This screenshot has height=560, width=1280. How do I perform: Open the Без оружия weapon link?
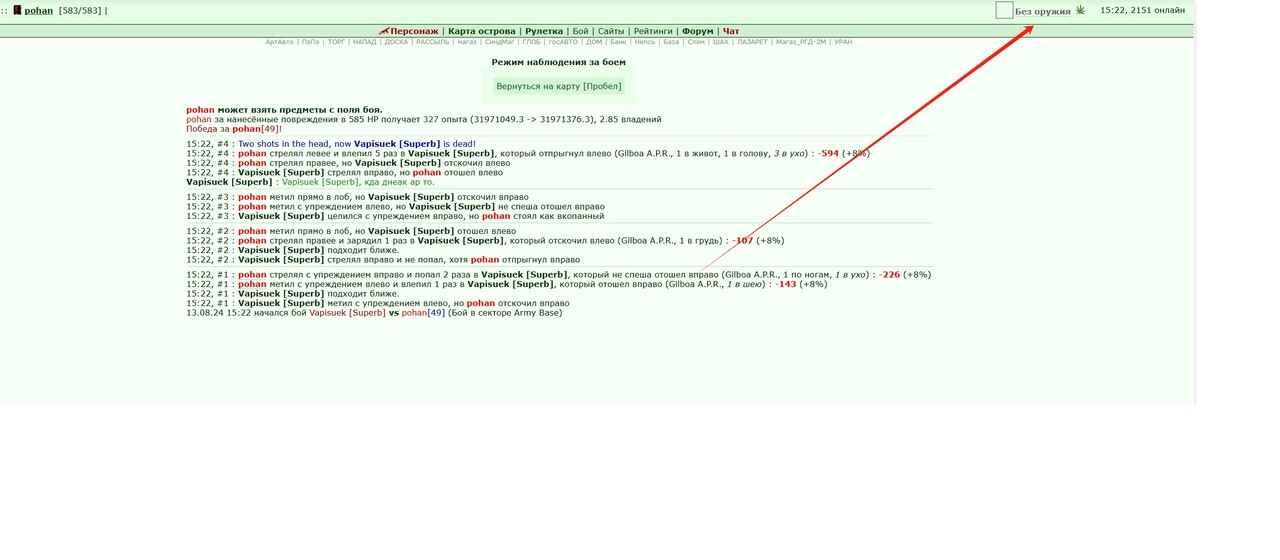pos(1042,11)
